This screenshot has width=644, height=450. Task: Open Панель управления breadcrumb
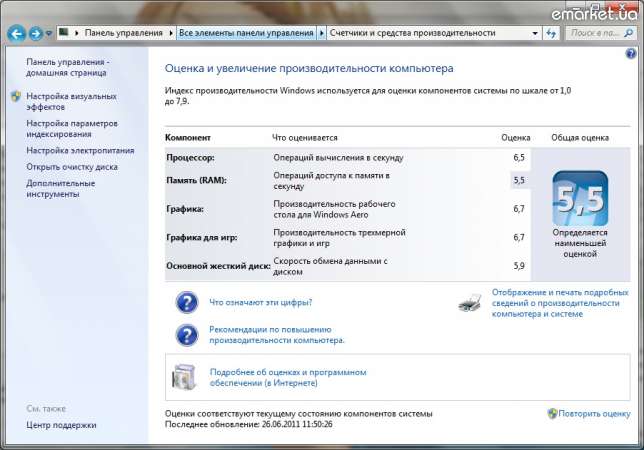(123, 33)
